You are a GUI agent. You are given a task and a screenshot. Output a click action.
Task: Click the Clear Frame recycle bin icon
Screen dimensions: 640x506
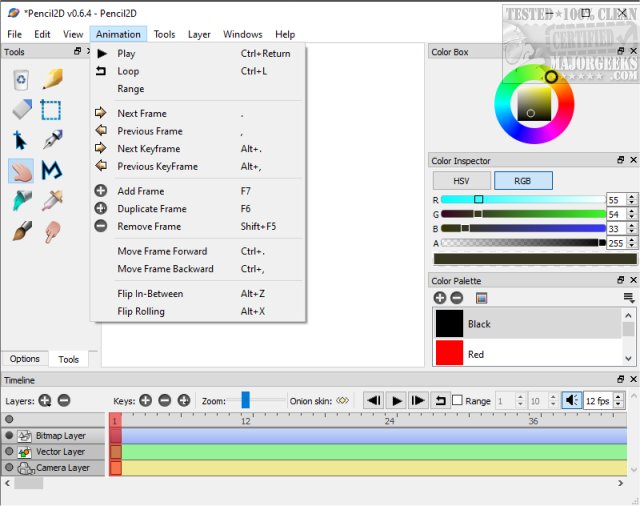pos(21,79)
